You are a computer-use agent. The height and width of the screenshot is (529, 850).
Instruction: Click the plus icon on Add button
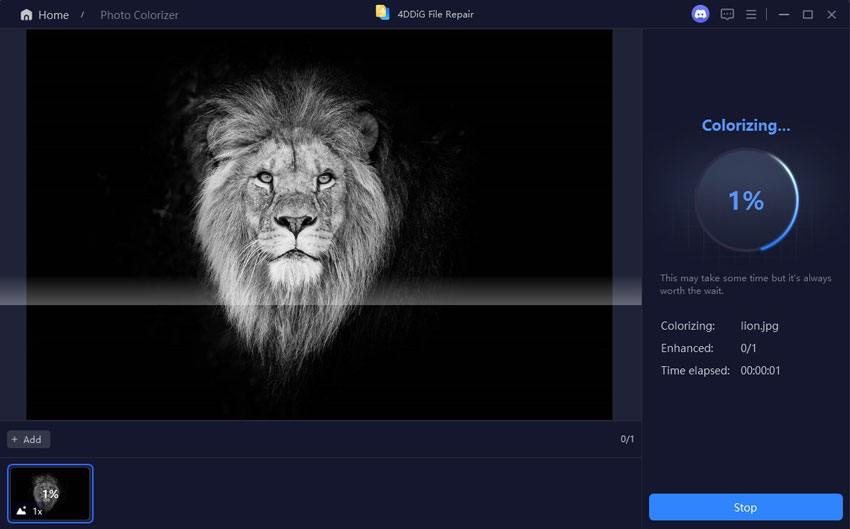(14, 439)
